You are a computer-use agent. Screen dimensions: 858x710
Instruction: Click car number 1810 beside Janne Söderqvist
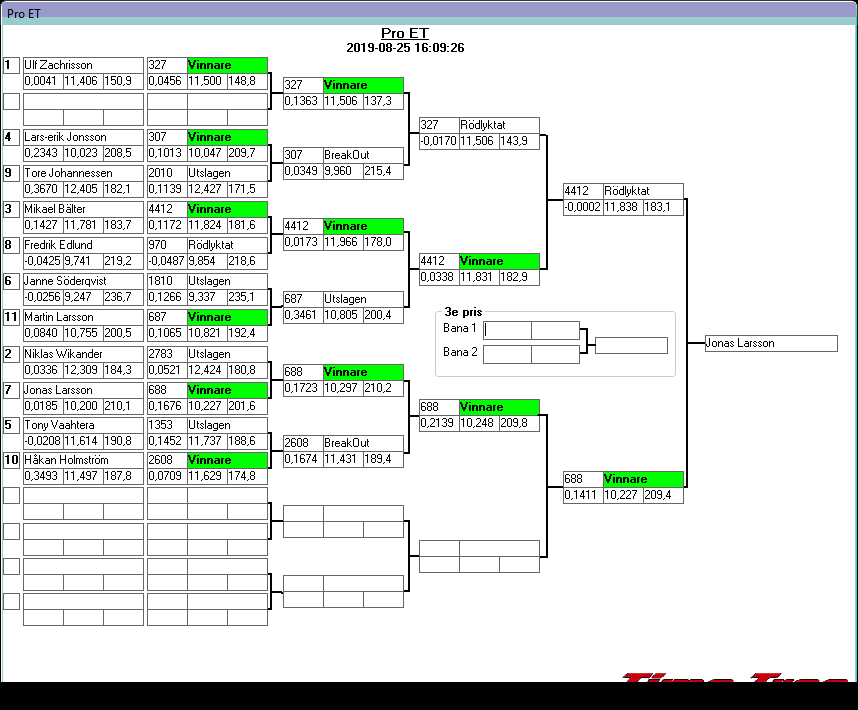point(166,281)
